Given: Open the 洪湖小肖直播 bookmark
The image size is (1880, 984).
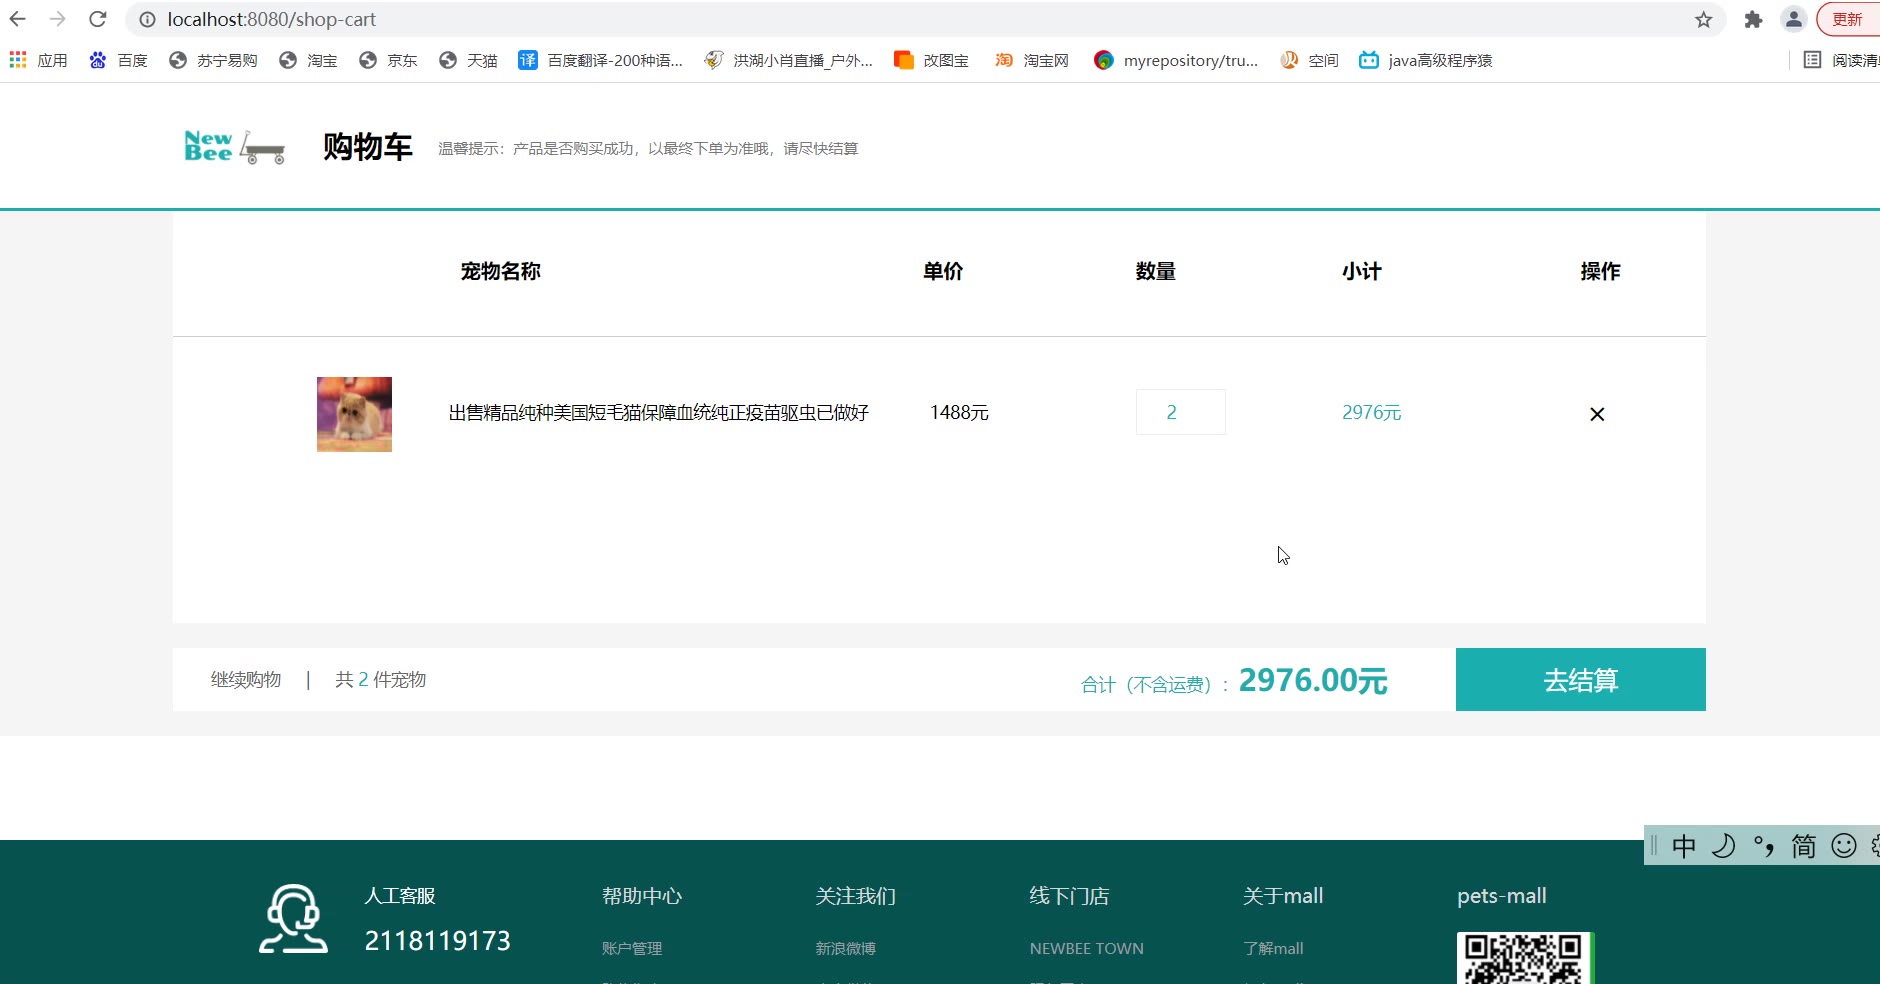Looking at the screenshot, I should 788,60.
